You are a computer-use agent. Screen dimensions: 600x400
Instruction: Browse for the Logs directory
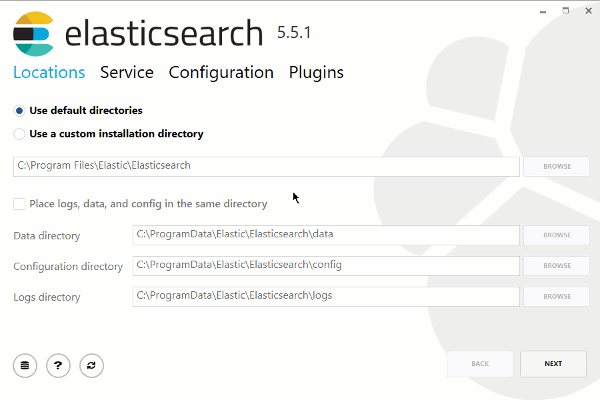click(557, 297)
